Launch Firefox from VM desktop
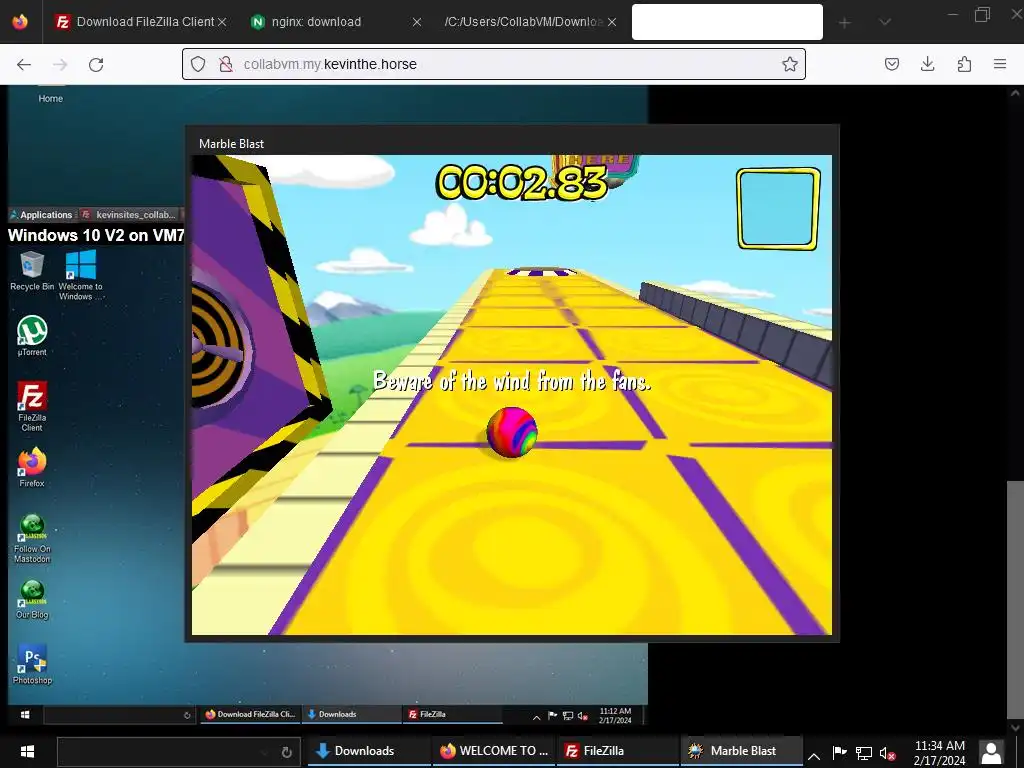This screenshot has width=1024, height=768. coord(32,468)
